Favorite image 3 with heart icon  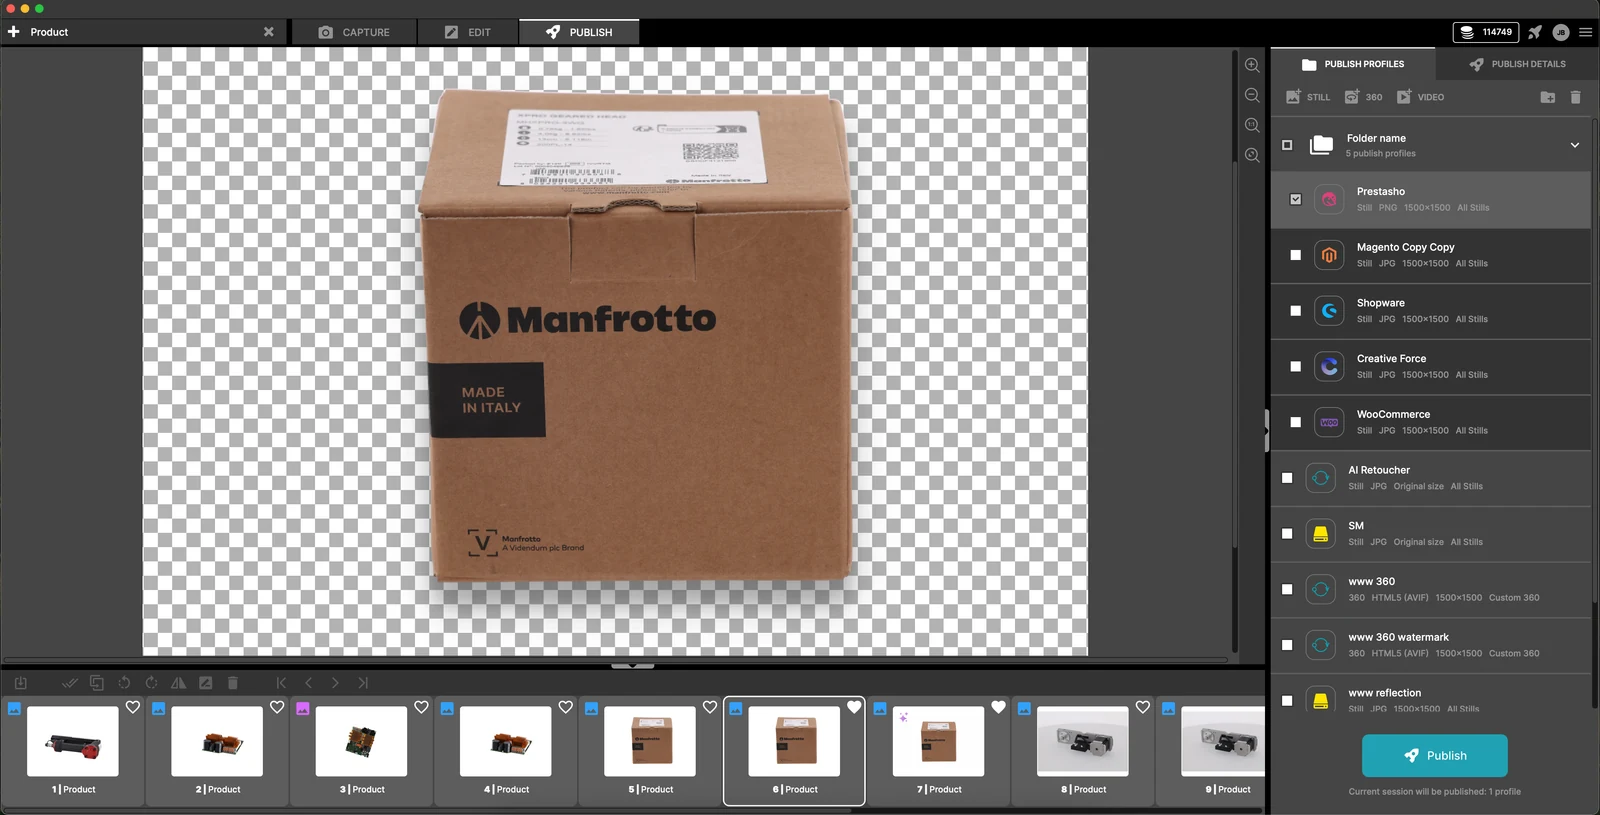click(421, 707)
